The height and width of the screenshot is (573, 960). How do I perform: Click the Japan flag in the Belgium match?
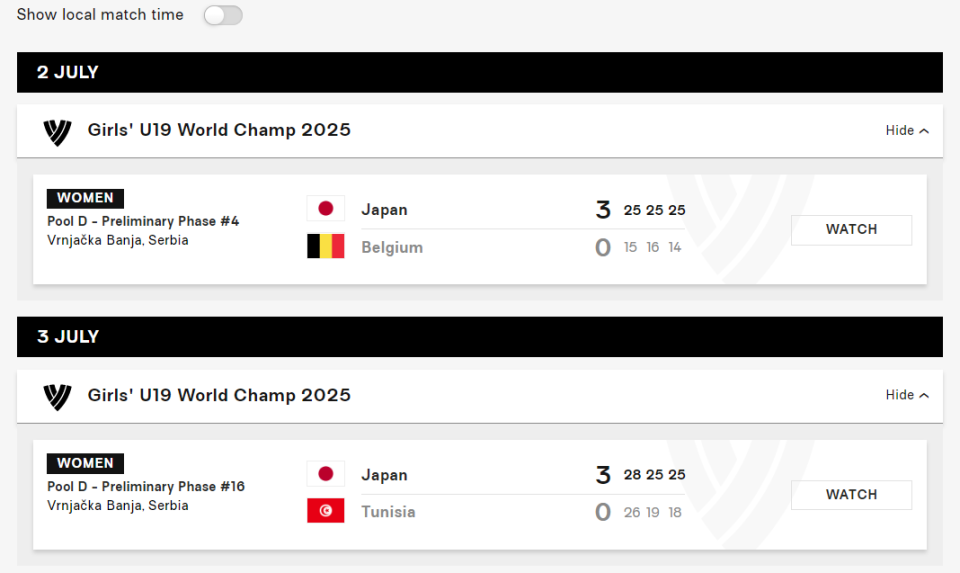click(x=326, y=208)
